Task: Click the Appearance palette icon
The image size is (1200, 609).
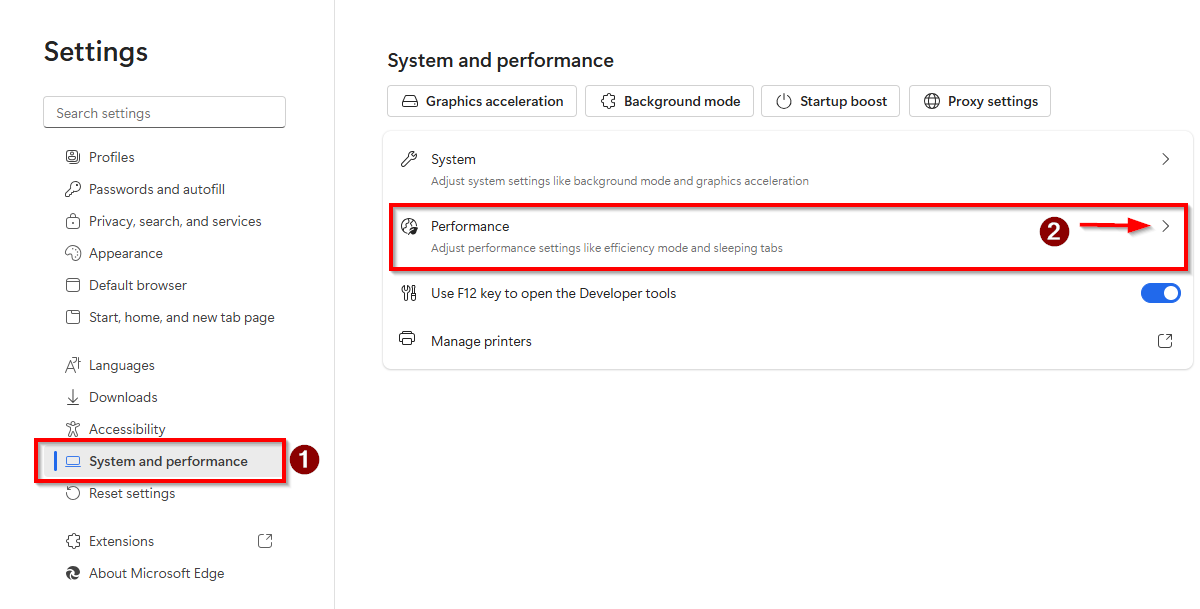Action: (x=72, y=253)
